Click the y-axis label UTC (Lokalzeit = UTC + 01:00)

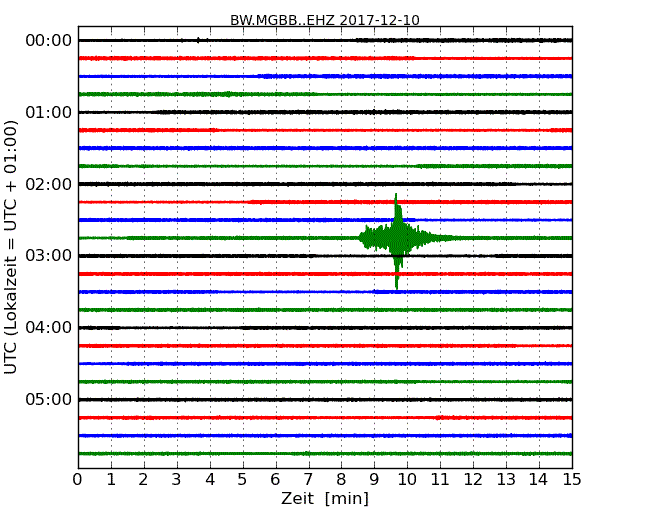point(11,247)
